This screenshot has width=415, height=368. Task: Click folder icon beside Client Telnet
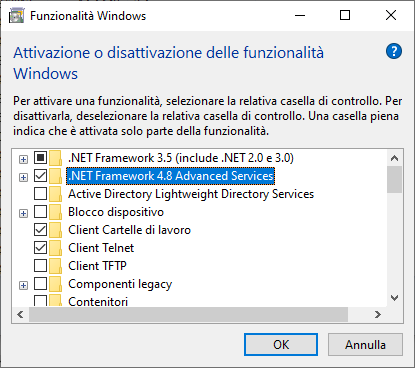pyautogui.click(x=55, y=248)
